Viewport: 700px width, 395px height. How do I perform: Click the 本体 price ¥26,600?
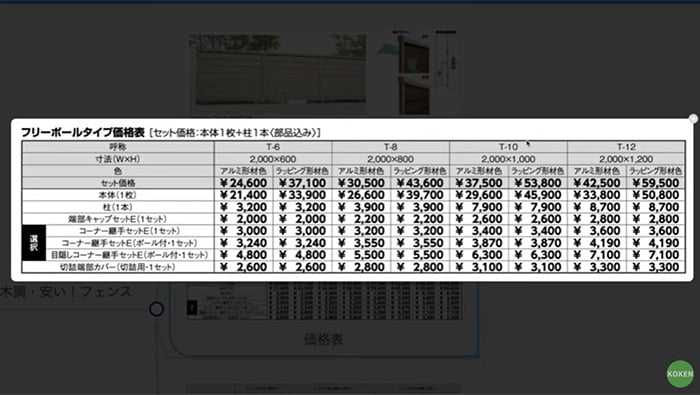(x=361, y=195)
